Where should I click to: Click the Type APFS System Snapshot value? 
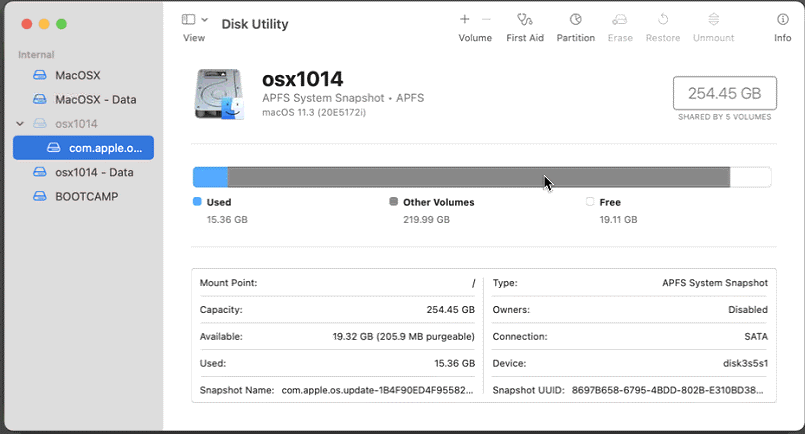(715, 283)
